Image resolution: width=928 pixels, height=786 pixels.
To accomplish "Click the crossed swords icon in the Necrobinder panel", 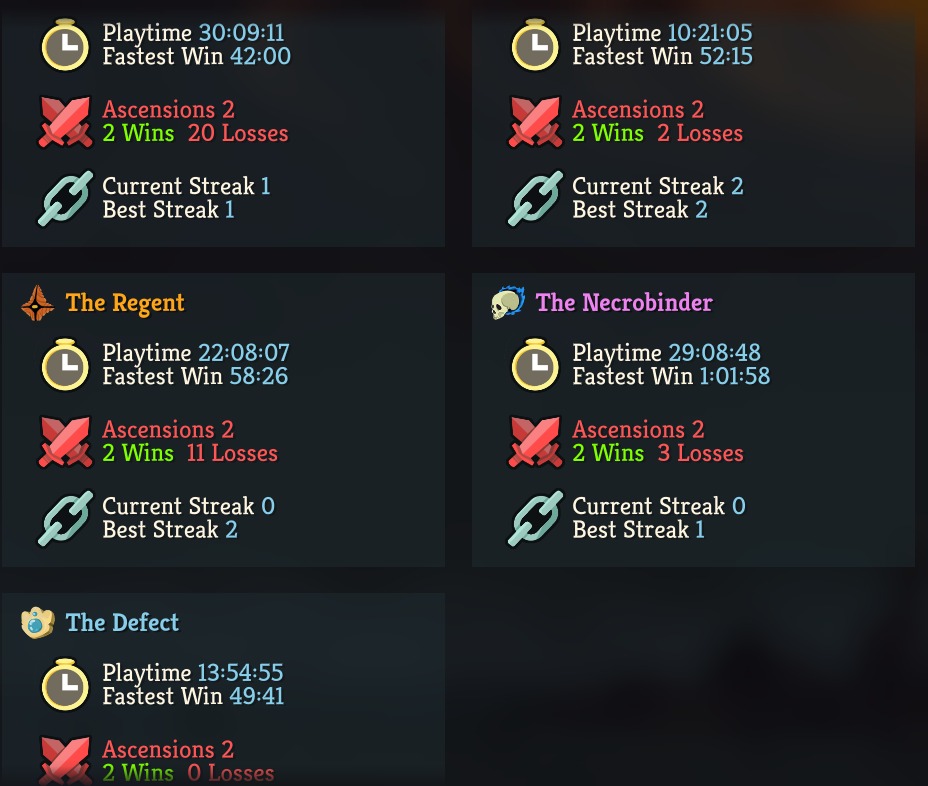I will click(535, 442).
